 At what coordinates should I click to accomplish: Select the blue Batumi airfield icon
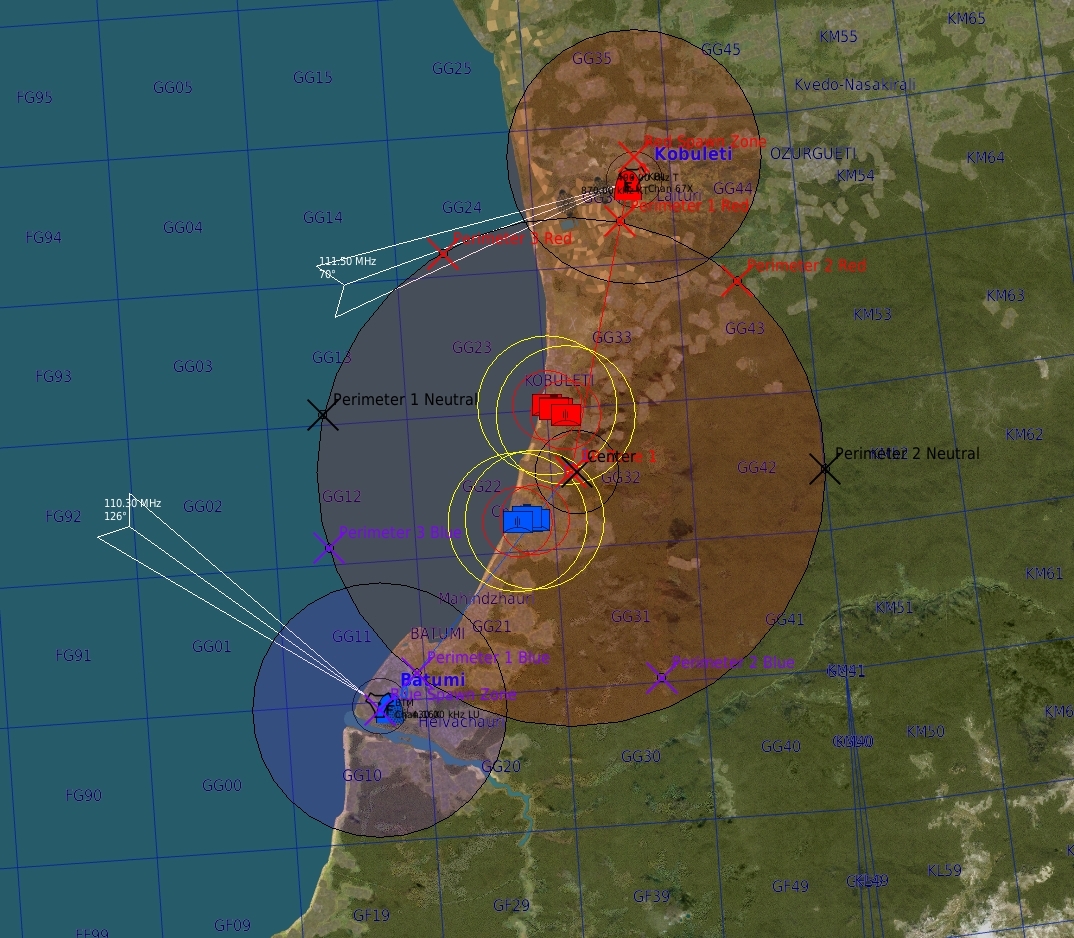pos(382,709)
